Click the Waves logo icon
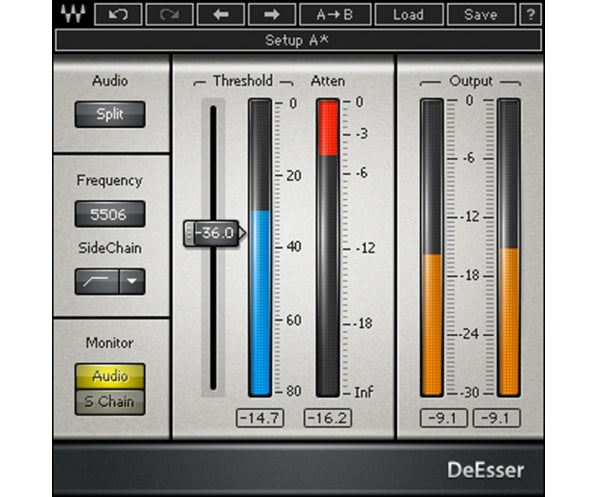 pyautogui.click(x=73, y=14)
